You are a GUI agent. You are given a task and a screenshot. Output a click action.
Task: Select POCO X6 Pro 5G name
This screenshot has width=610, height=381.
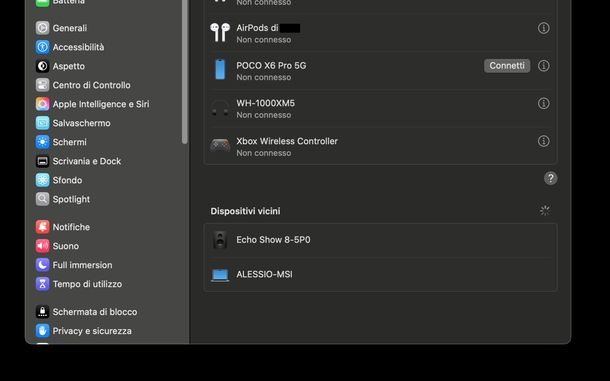click(271, 66)
